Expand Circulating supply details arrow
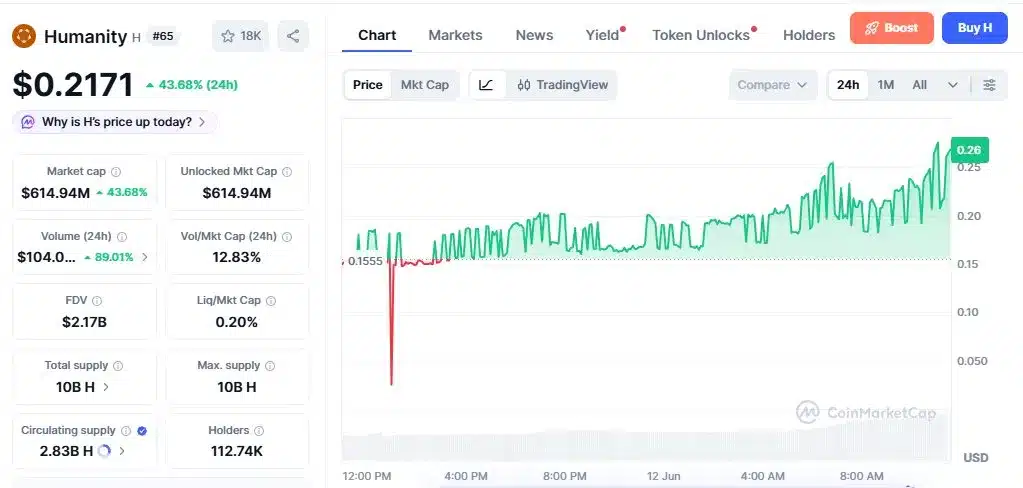 pos(122,451)
